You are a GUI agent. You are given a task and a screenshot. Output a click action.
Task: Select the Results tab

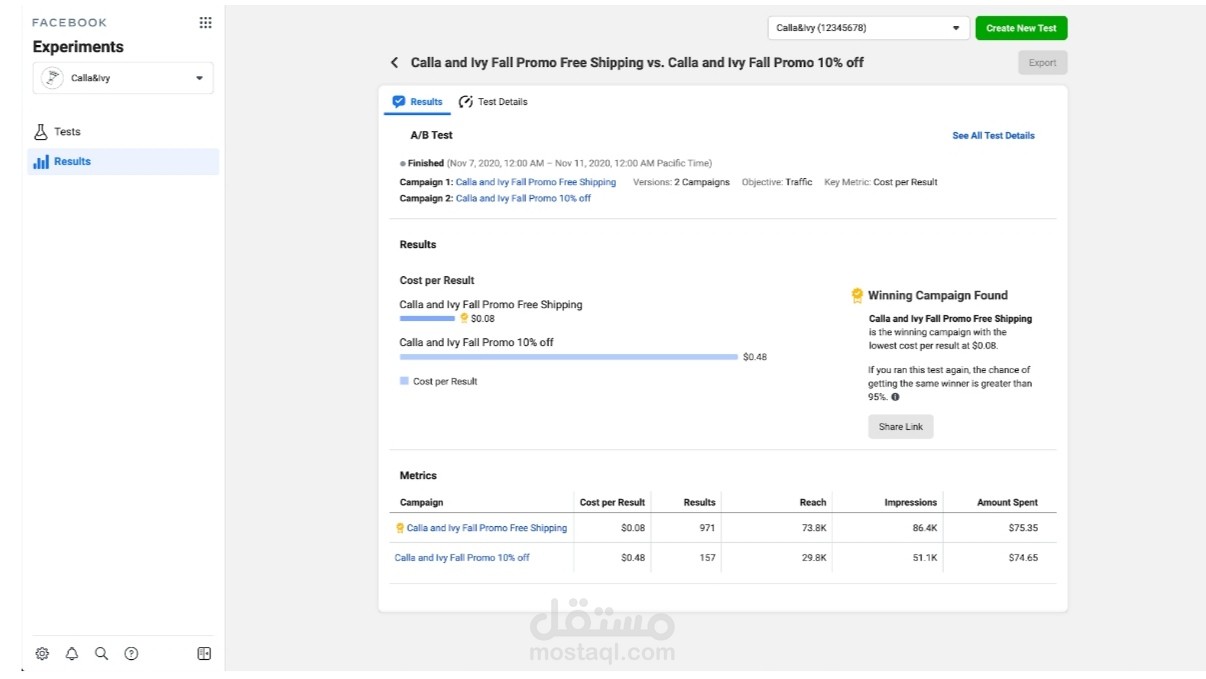(418, 102)
